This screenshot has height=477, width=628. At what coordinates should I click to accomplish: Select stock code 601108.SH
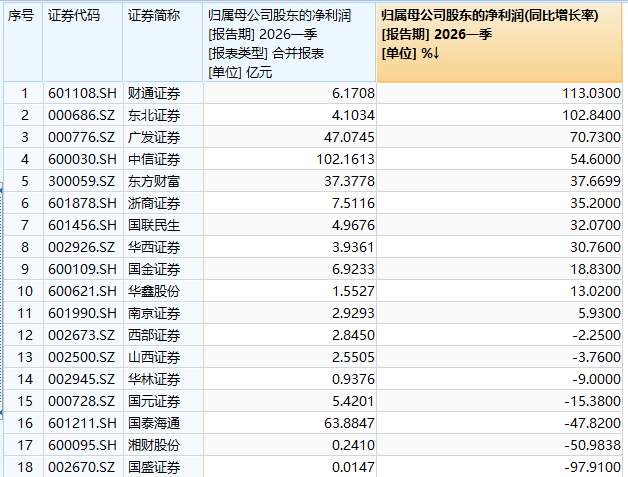pos(83,93)
